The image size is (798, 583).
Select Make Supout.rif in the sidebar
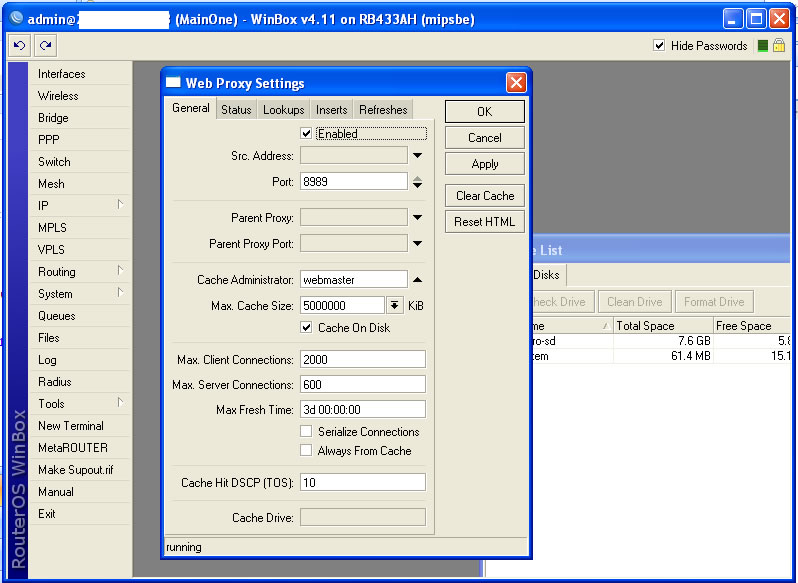point(80,470)
